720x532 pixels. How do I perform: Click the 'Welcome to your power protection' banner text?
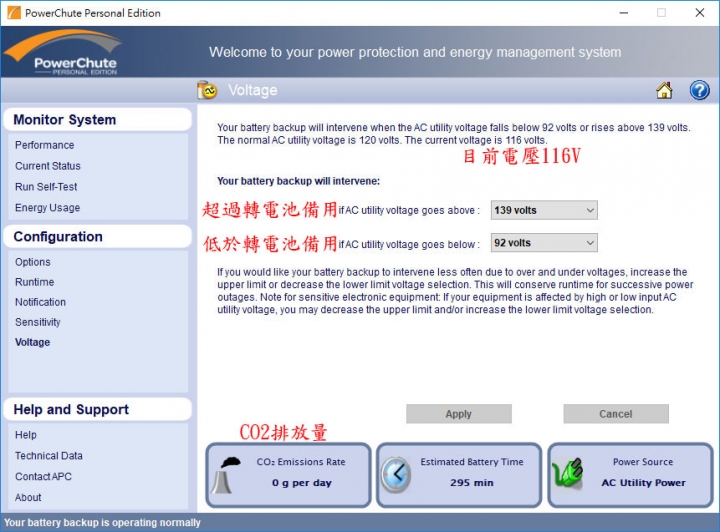click(x=415, y=52)
